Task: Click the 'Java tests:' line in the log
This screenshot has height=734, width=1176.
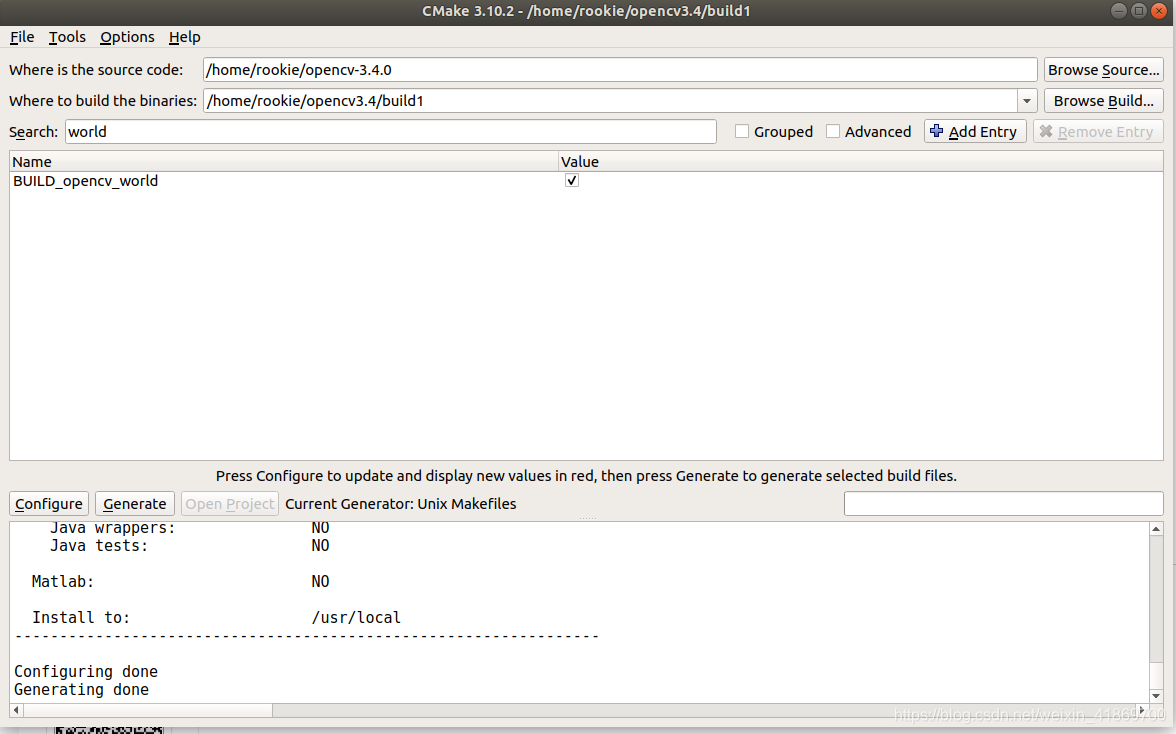Action: coord(99,545)
